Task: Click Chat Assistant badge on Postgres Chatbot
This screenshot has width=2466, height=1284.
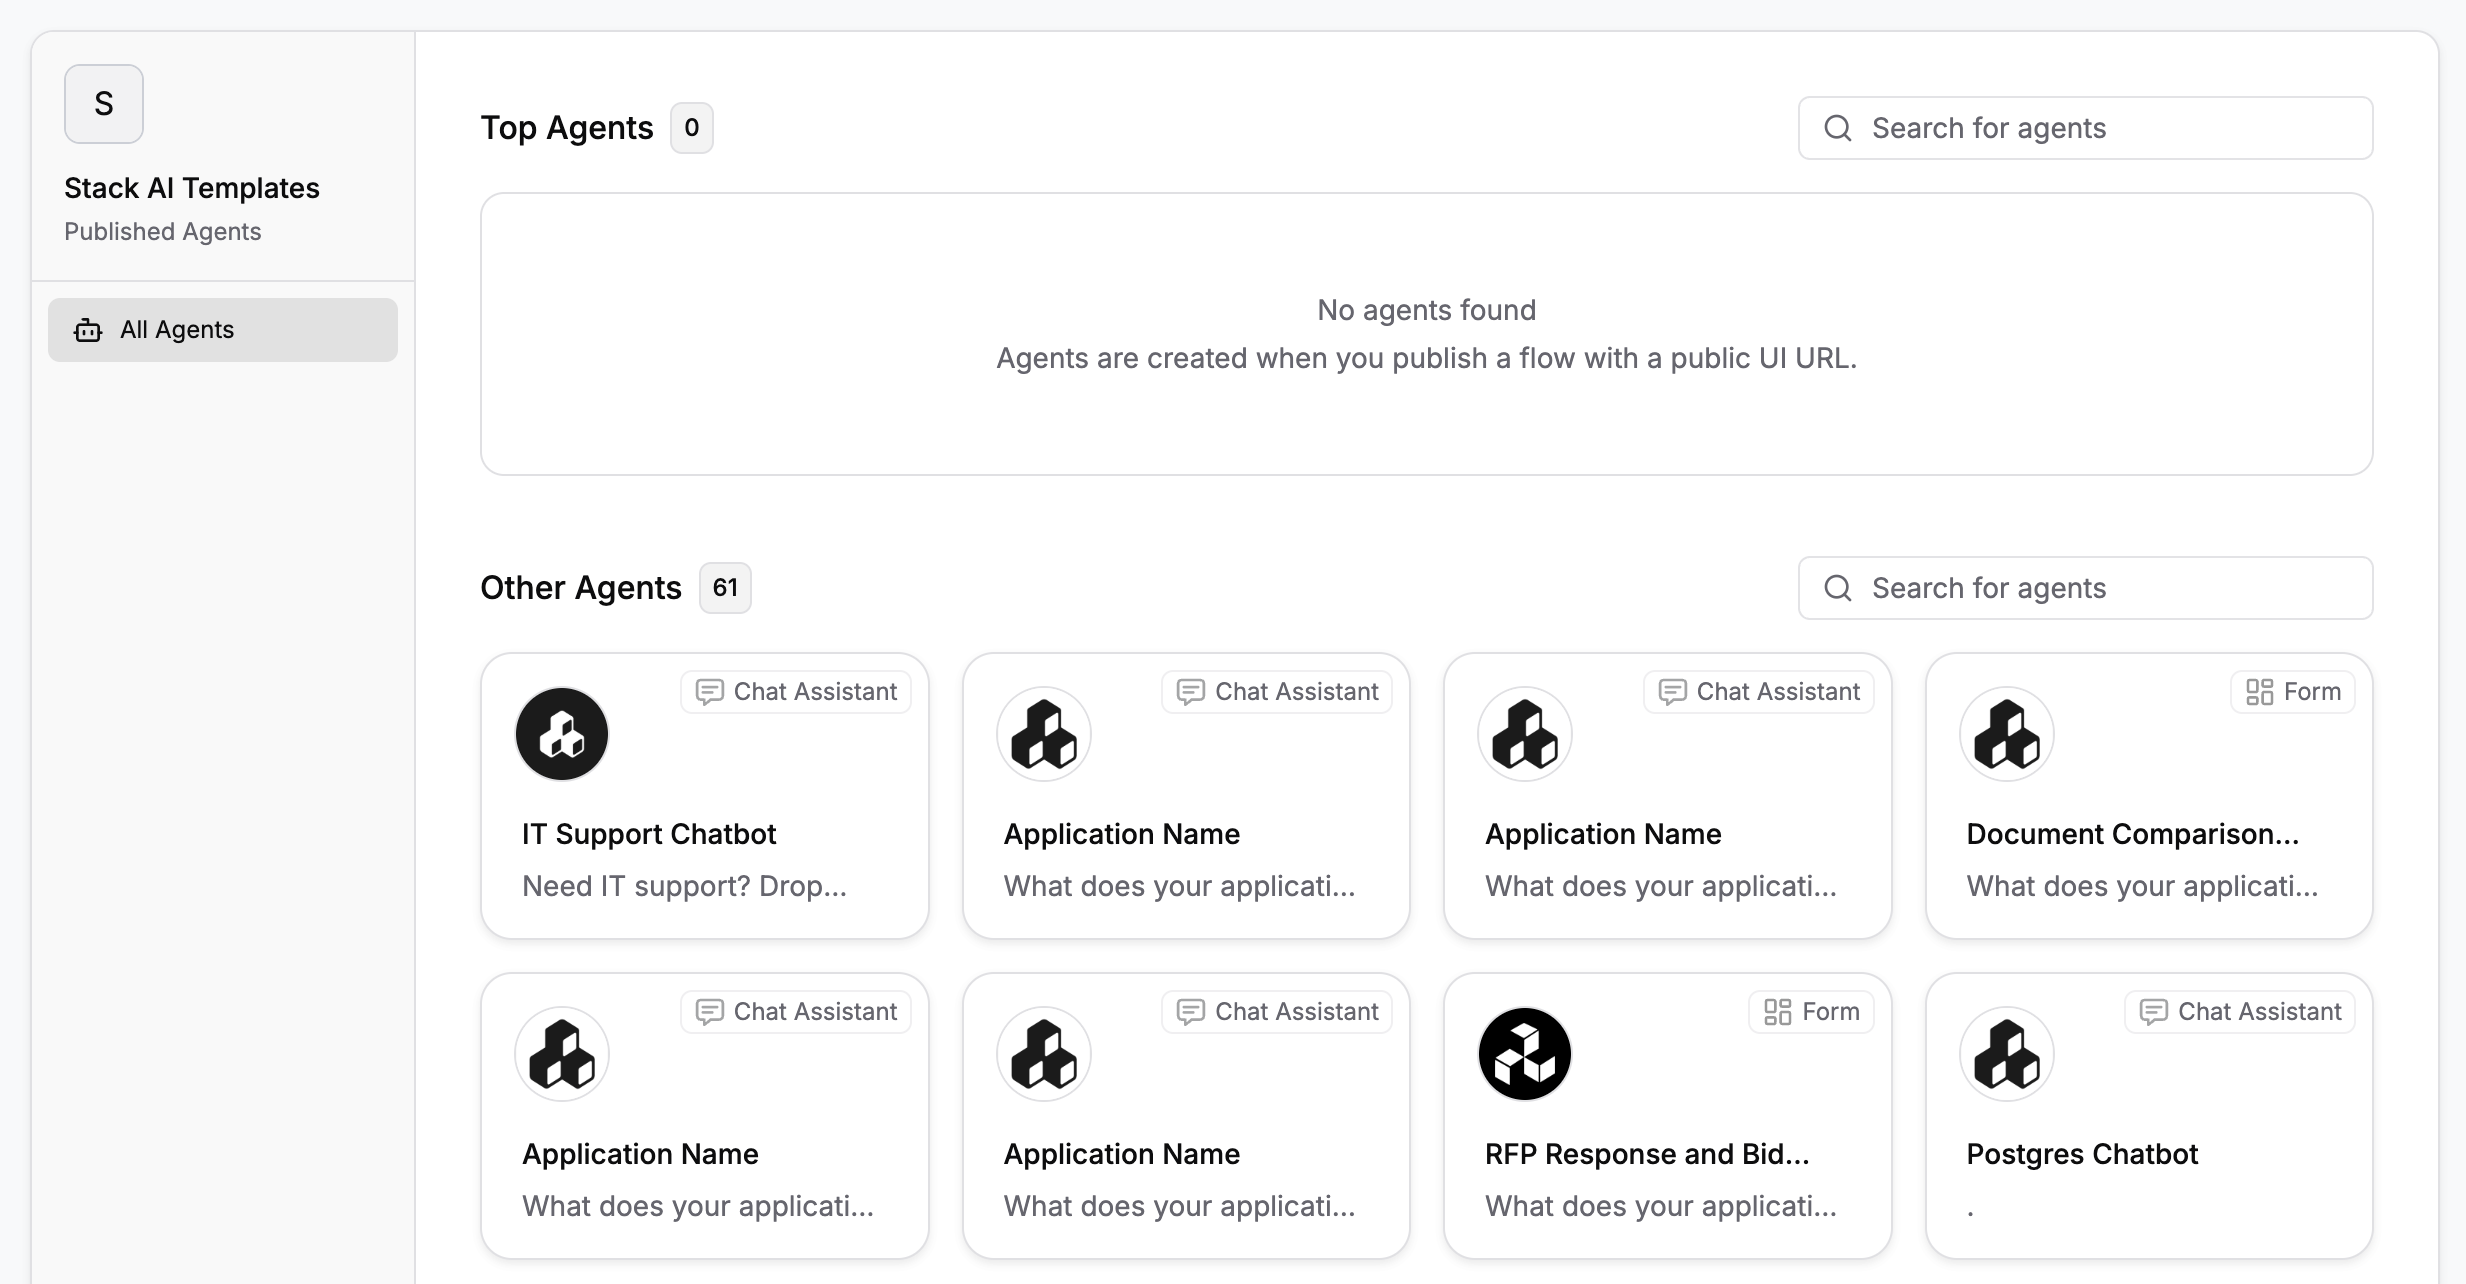Action: coord(2240,1012)
